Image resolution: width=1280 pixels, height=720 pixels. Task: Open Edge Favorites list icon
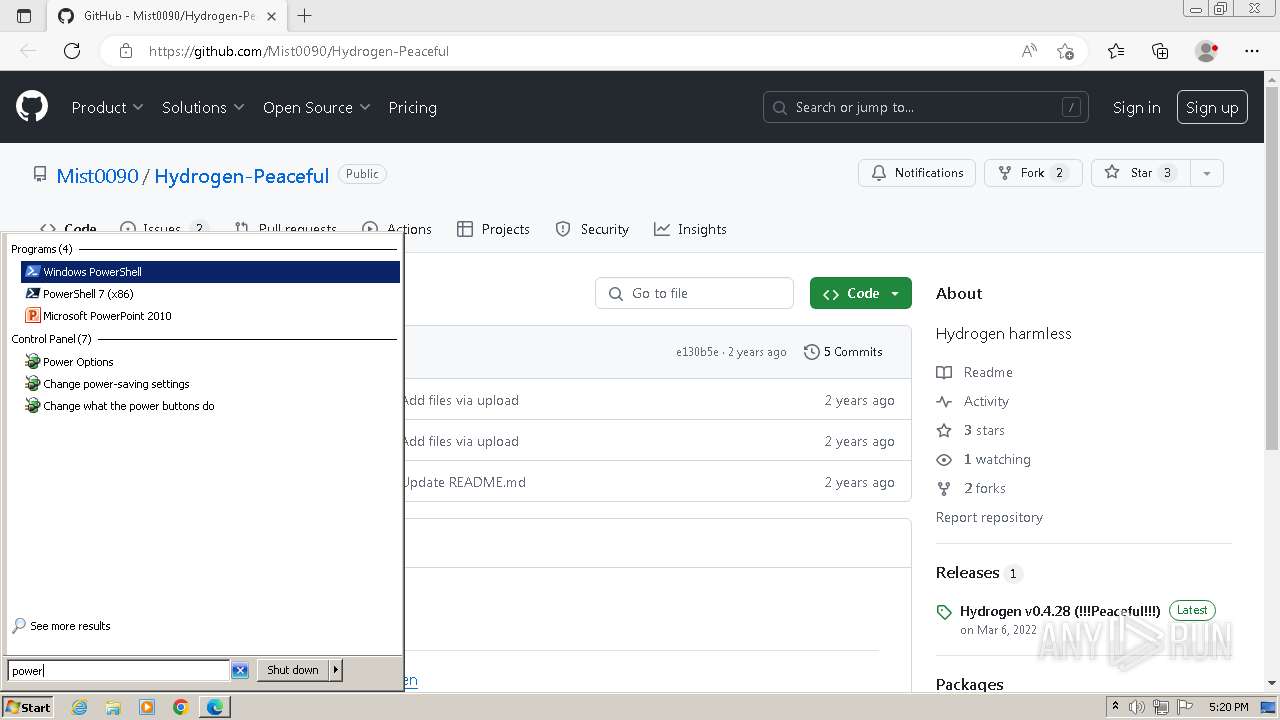pyautogui.click(x=1116, y=51)
